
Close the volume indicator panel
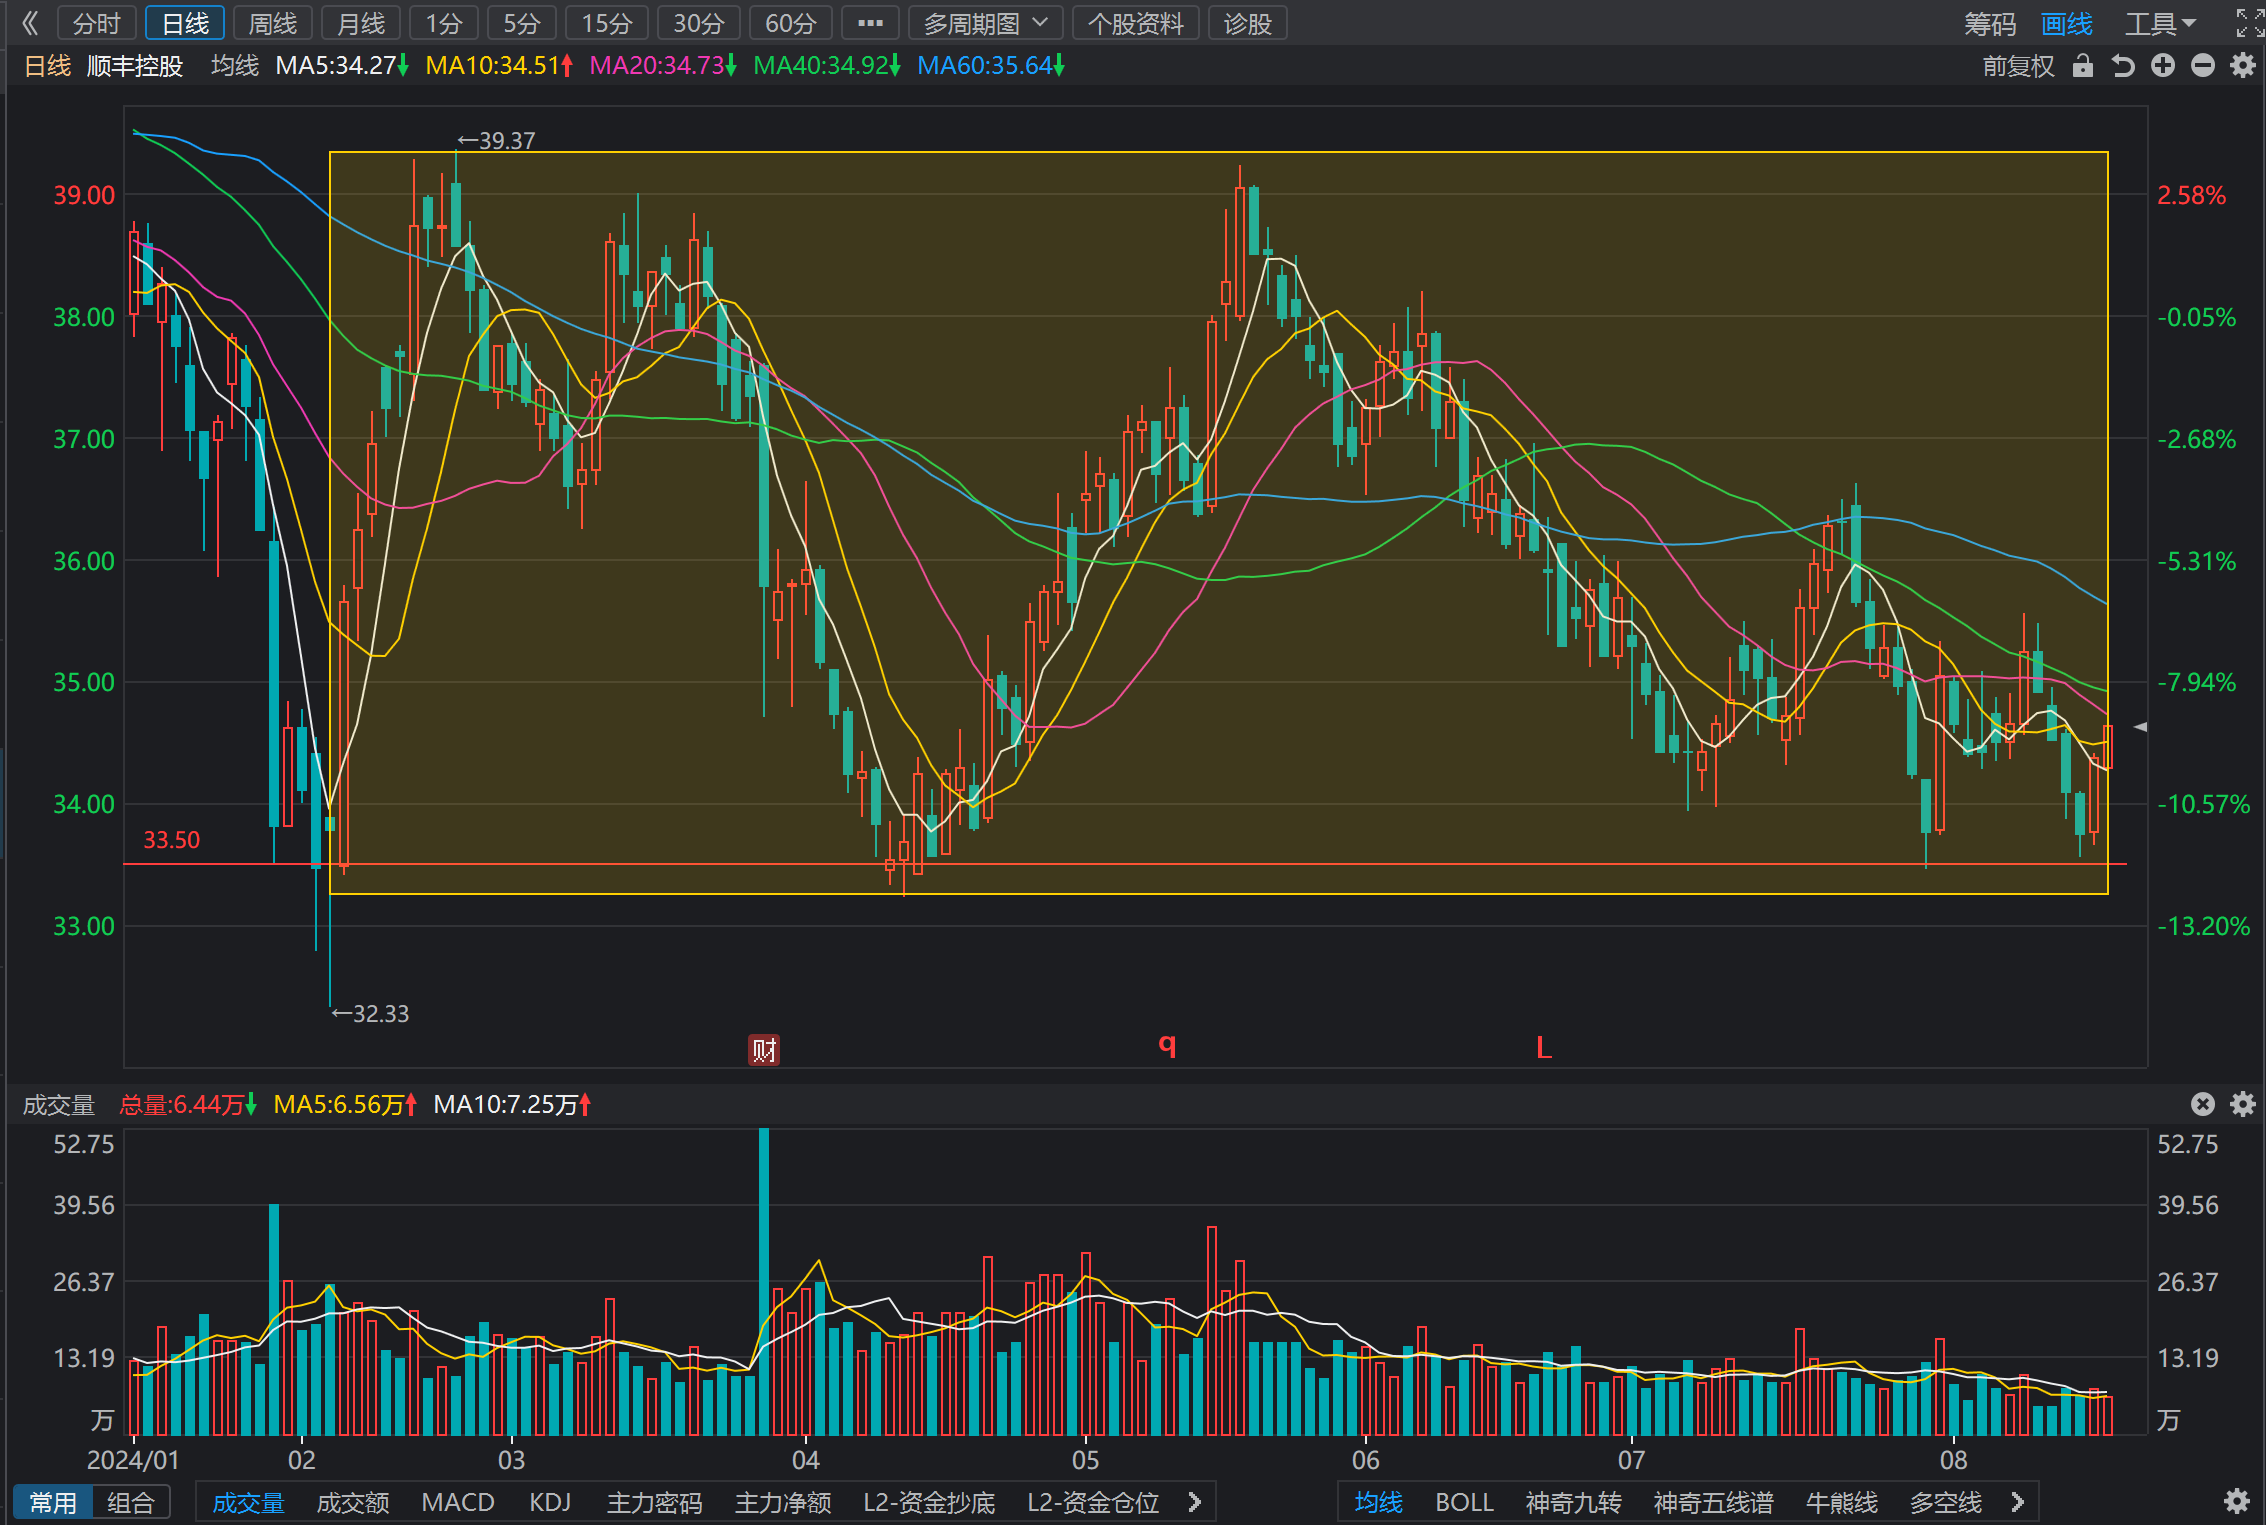tap(2203, 1104)
